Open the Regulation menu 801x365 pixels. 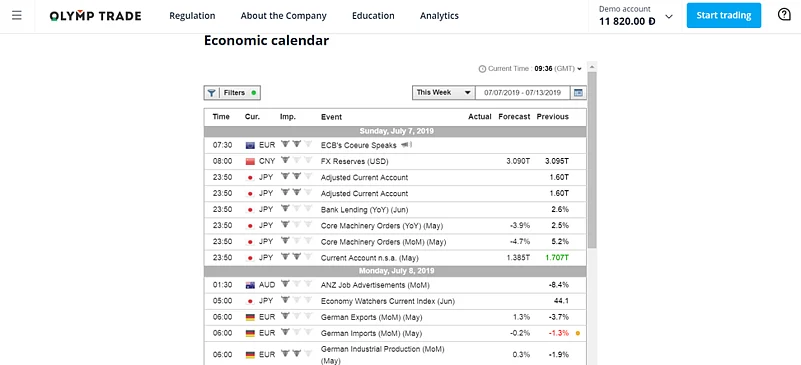coord(192,16)
